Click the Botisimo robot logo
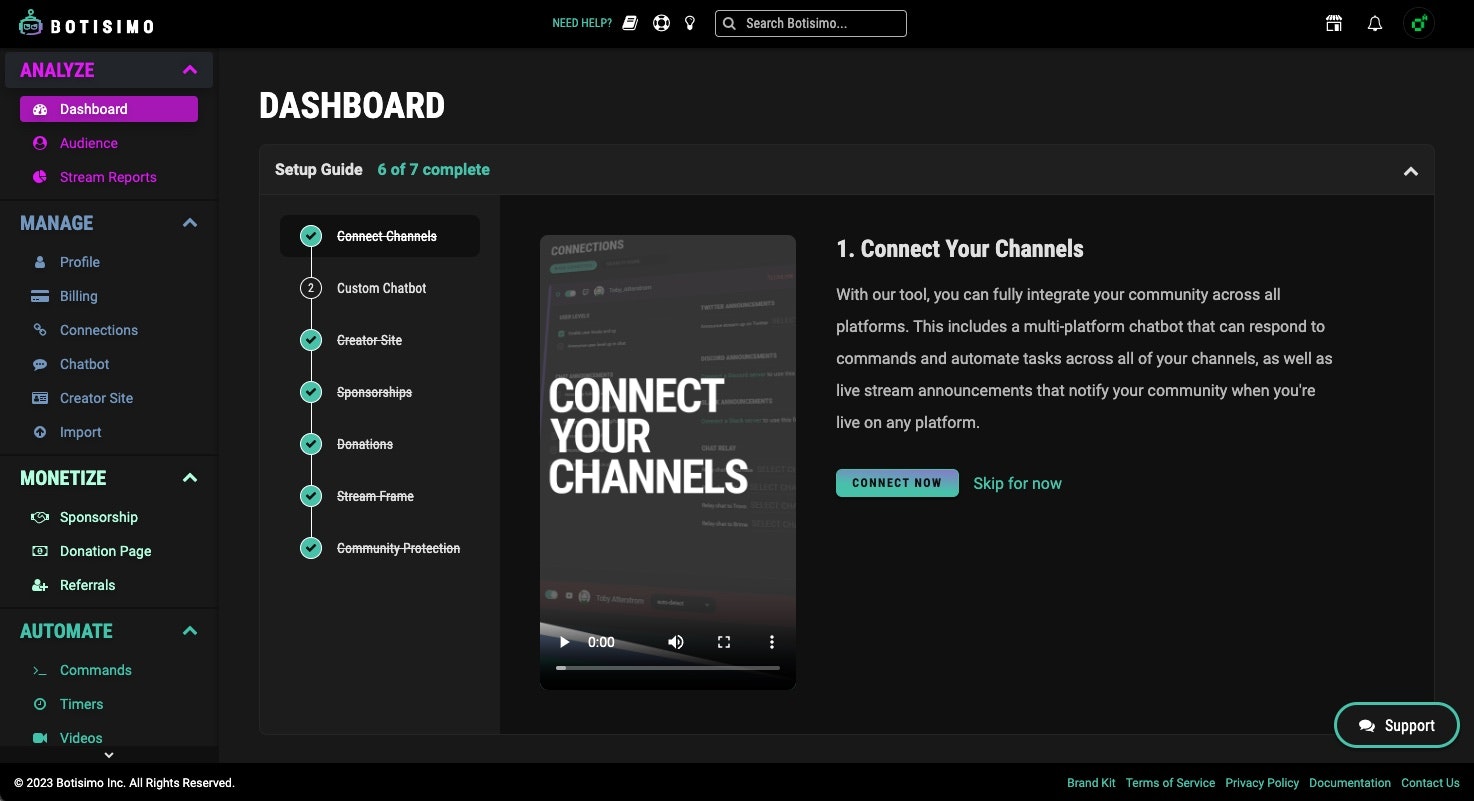The height and width of the screenshot is (801, 1474). click(x=31, y=23)
